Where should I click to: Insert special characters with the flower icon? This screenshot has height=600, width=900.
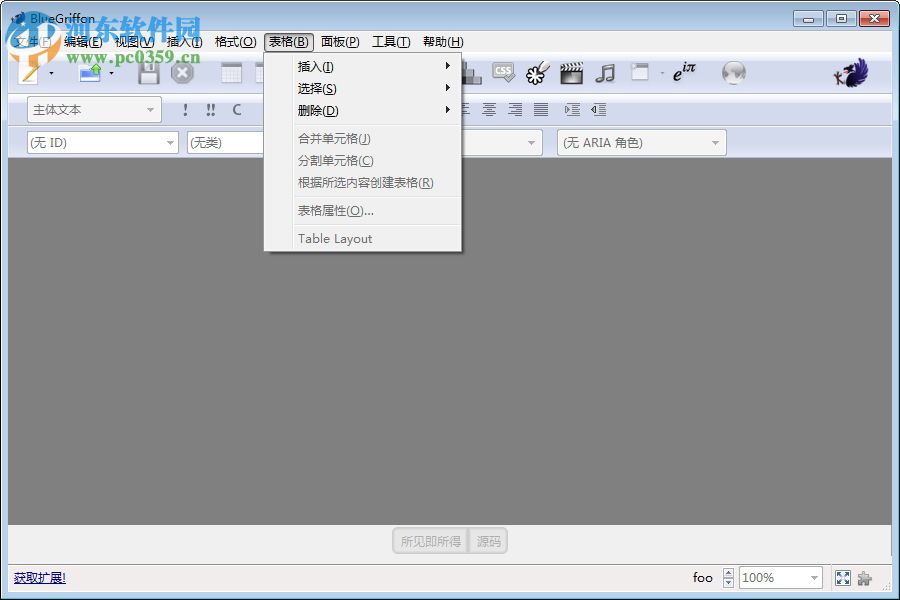tap(536, 73)
